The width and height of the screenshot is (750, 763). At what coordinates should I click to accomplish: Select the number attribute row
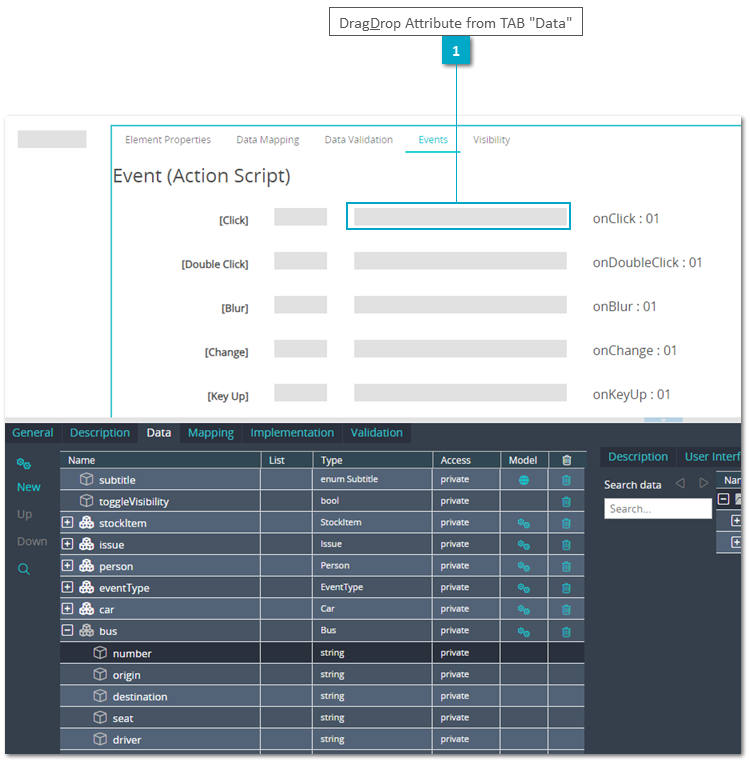coord(322,653)
